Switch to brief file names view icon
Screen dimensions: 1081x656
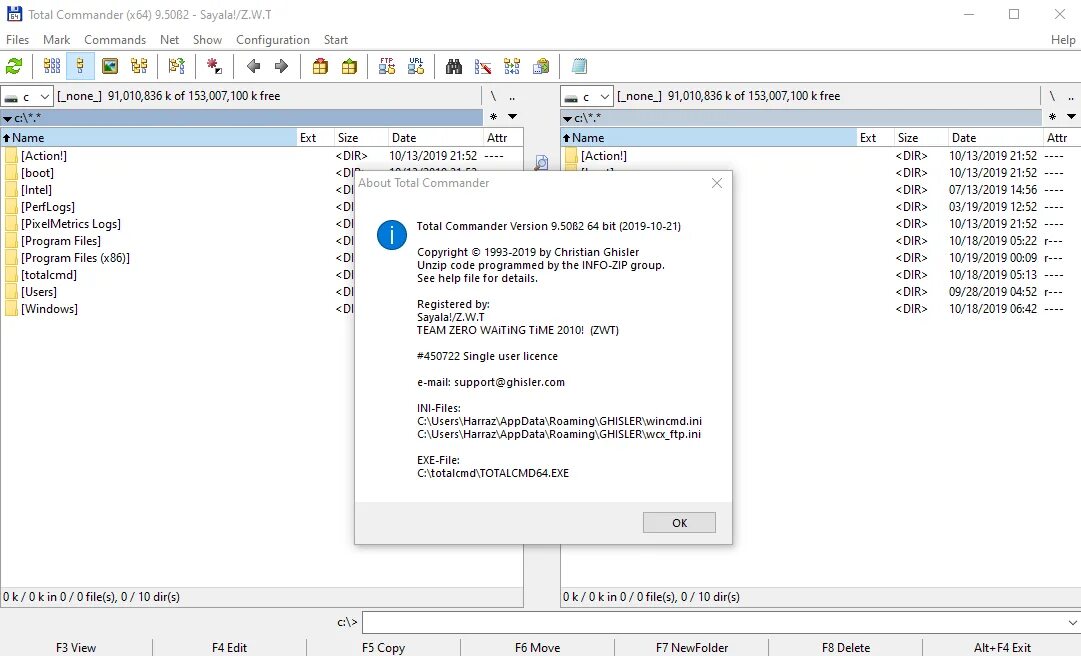[x=52, y=66]
